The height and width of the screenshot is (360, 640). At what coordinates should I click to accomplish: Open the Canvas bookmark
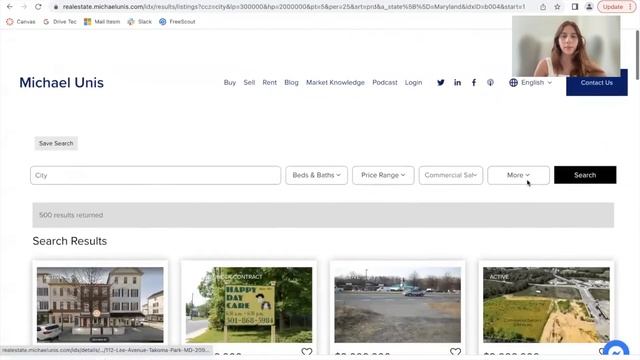pyautogui.click(x=21, y=22)
